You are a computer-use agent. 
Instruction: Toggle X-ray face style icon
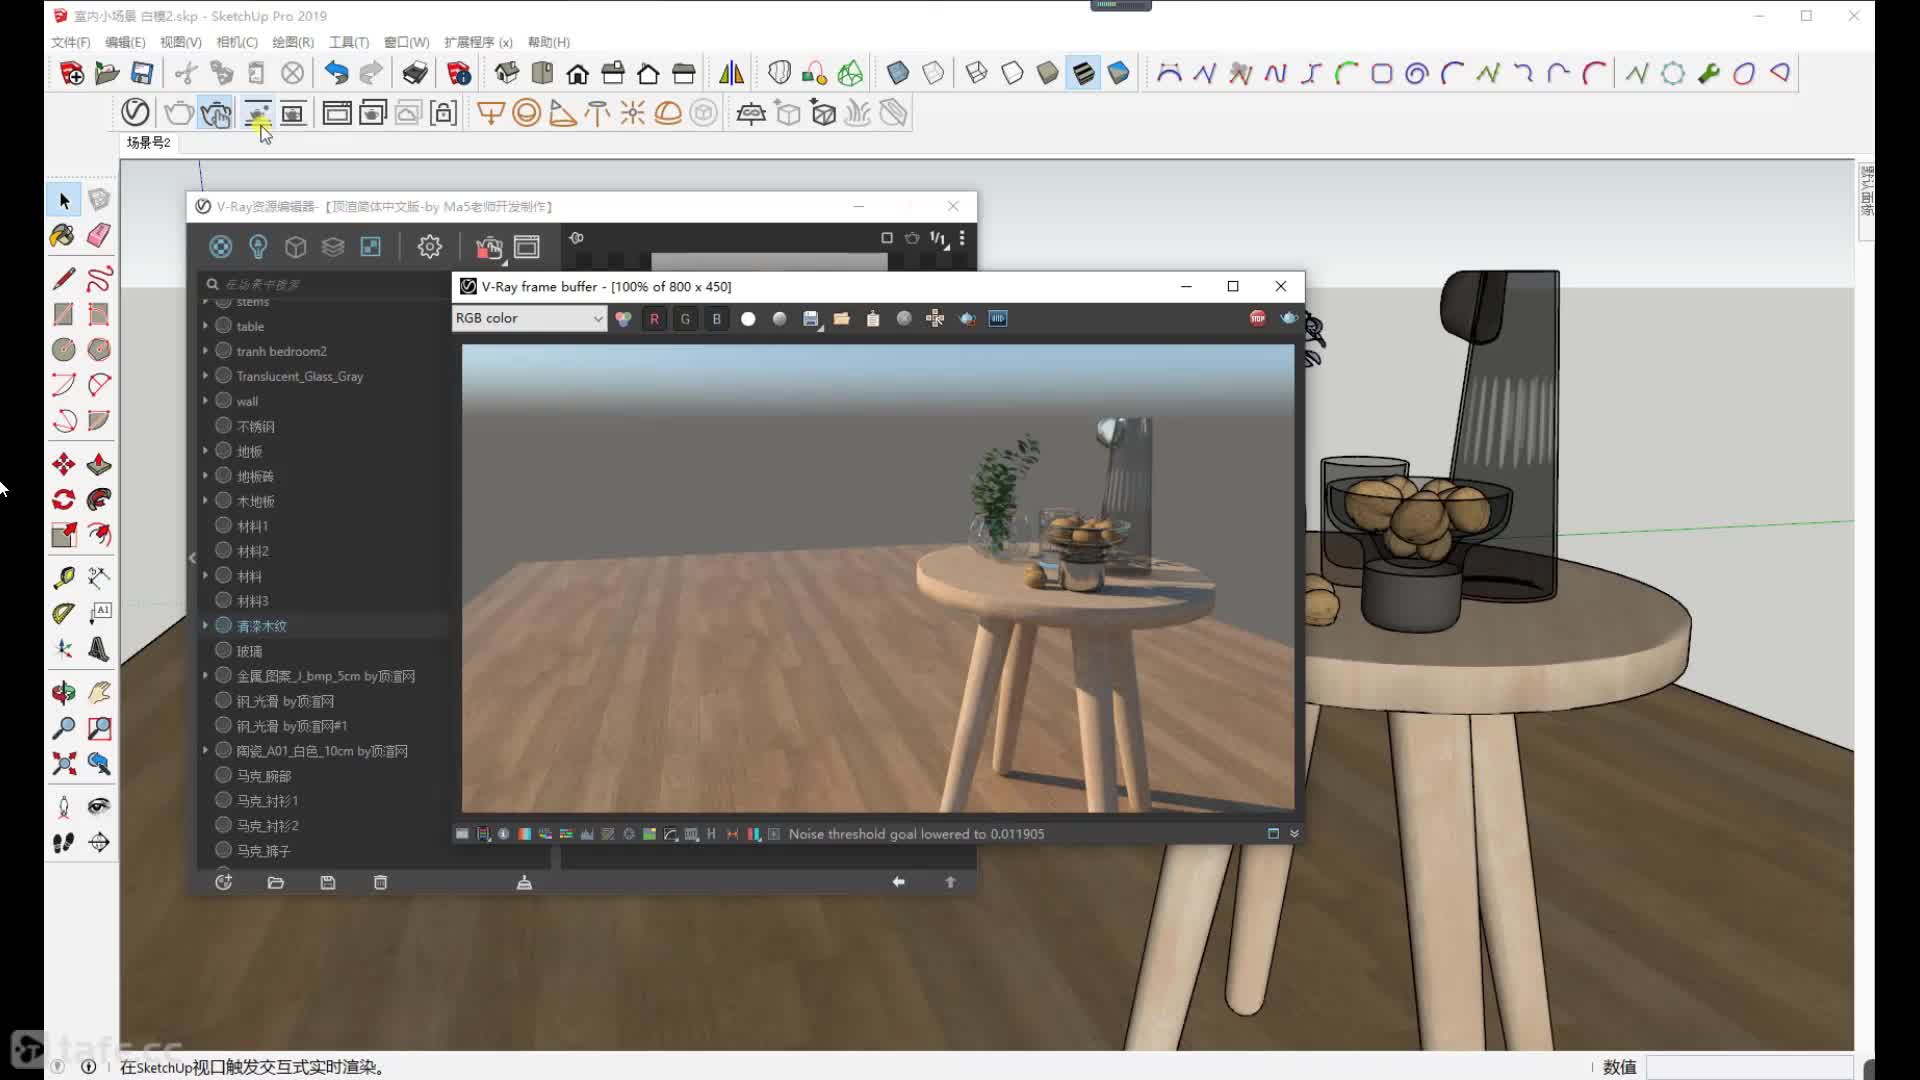tap(898, 73)
